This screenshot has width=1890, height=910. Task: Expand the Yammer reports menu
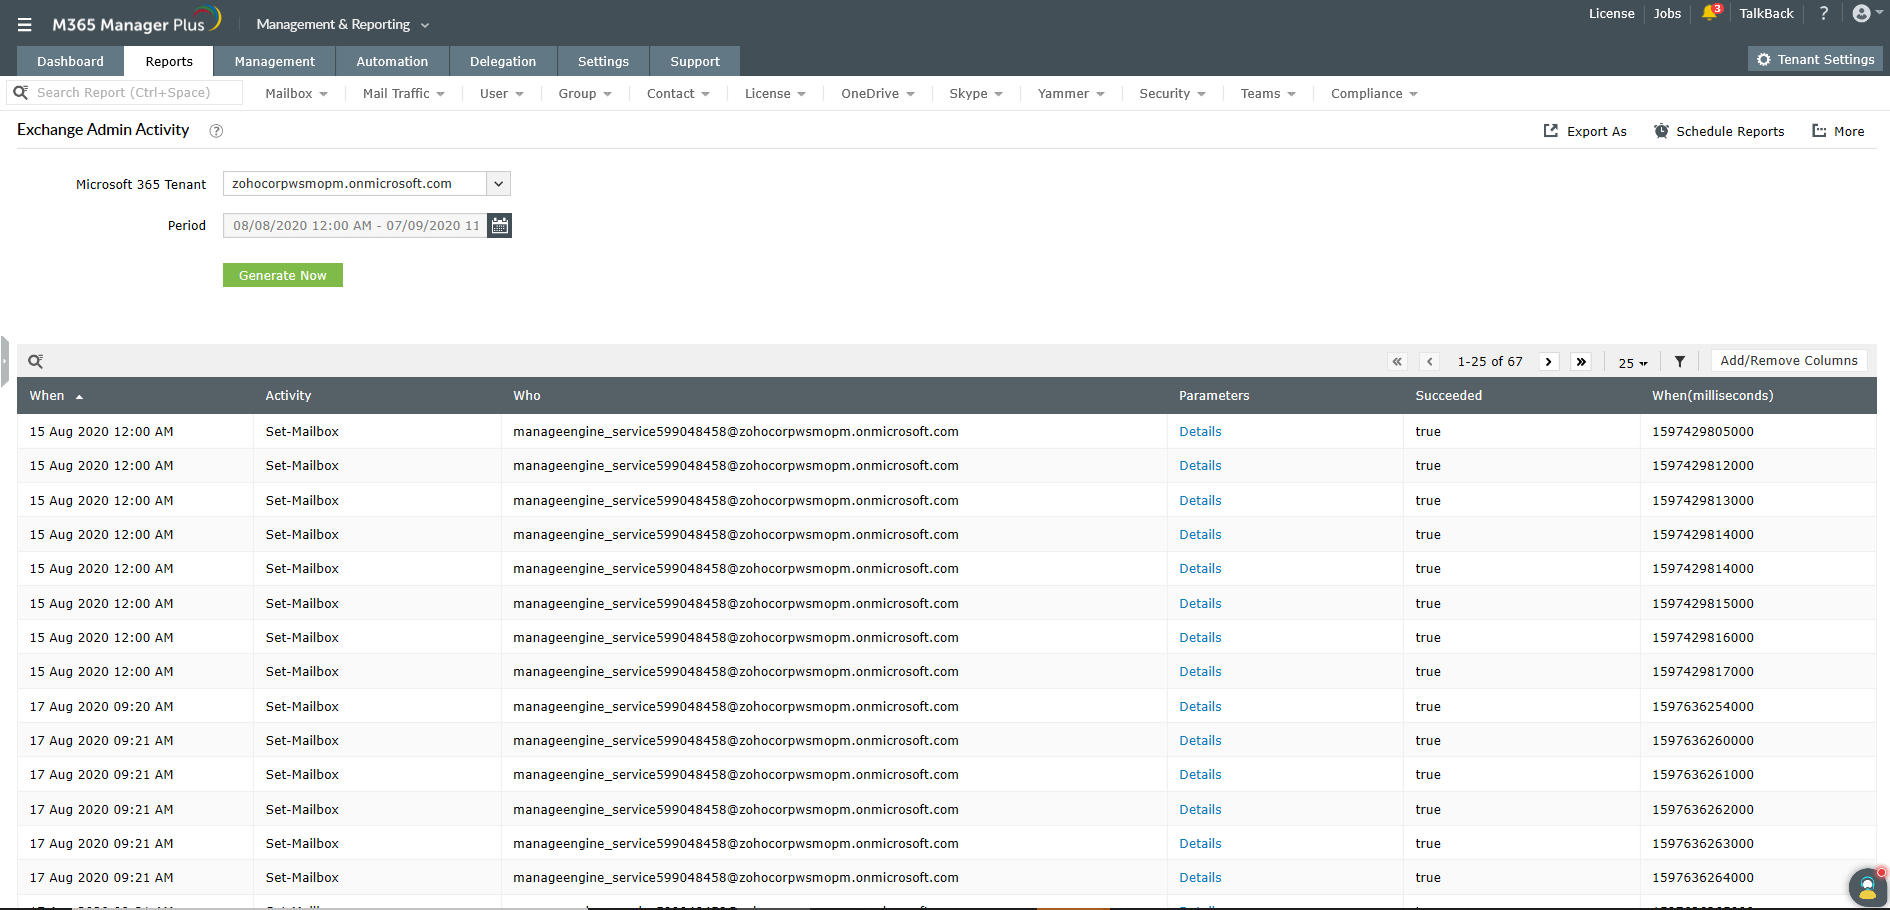click(1071, 94)
